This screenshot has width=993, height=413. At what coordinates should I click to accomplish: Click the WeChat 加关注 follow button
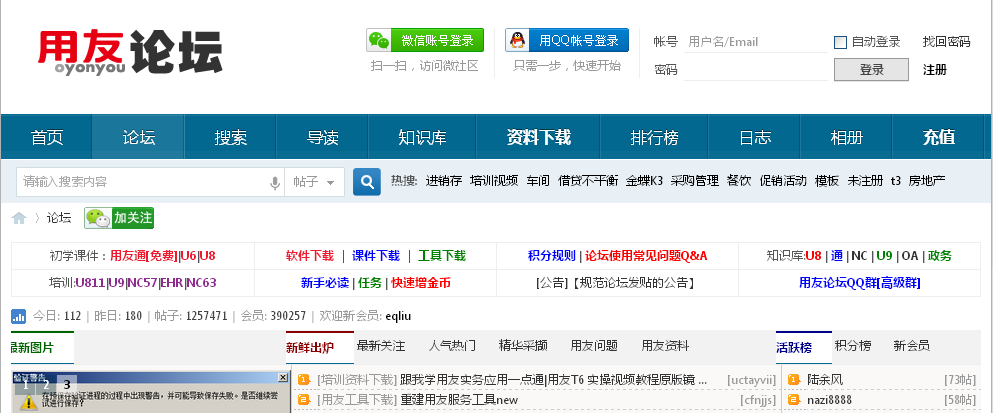(x=119, y=218)
